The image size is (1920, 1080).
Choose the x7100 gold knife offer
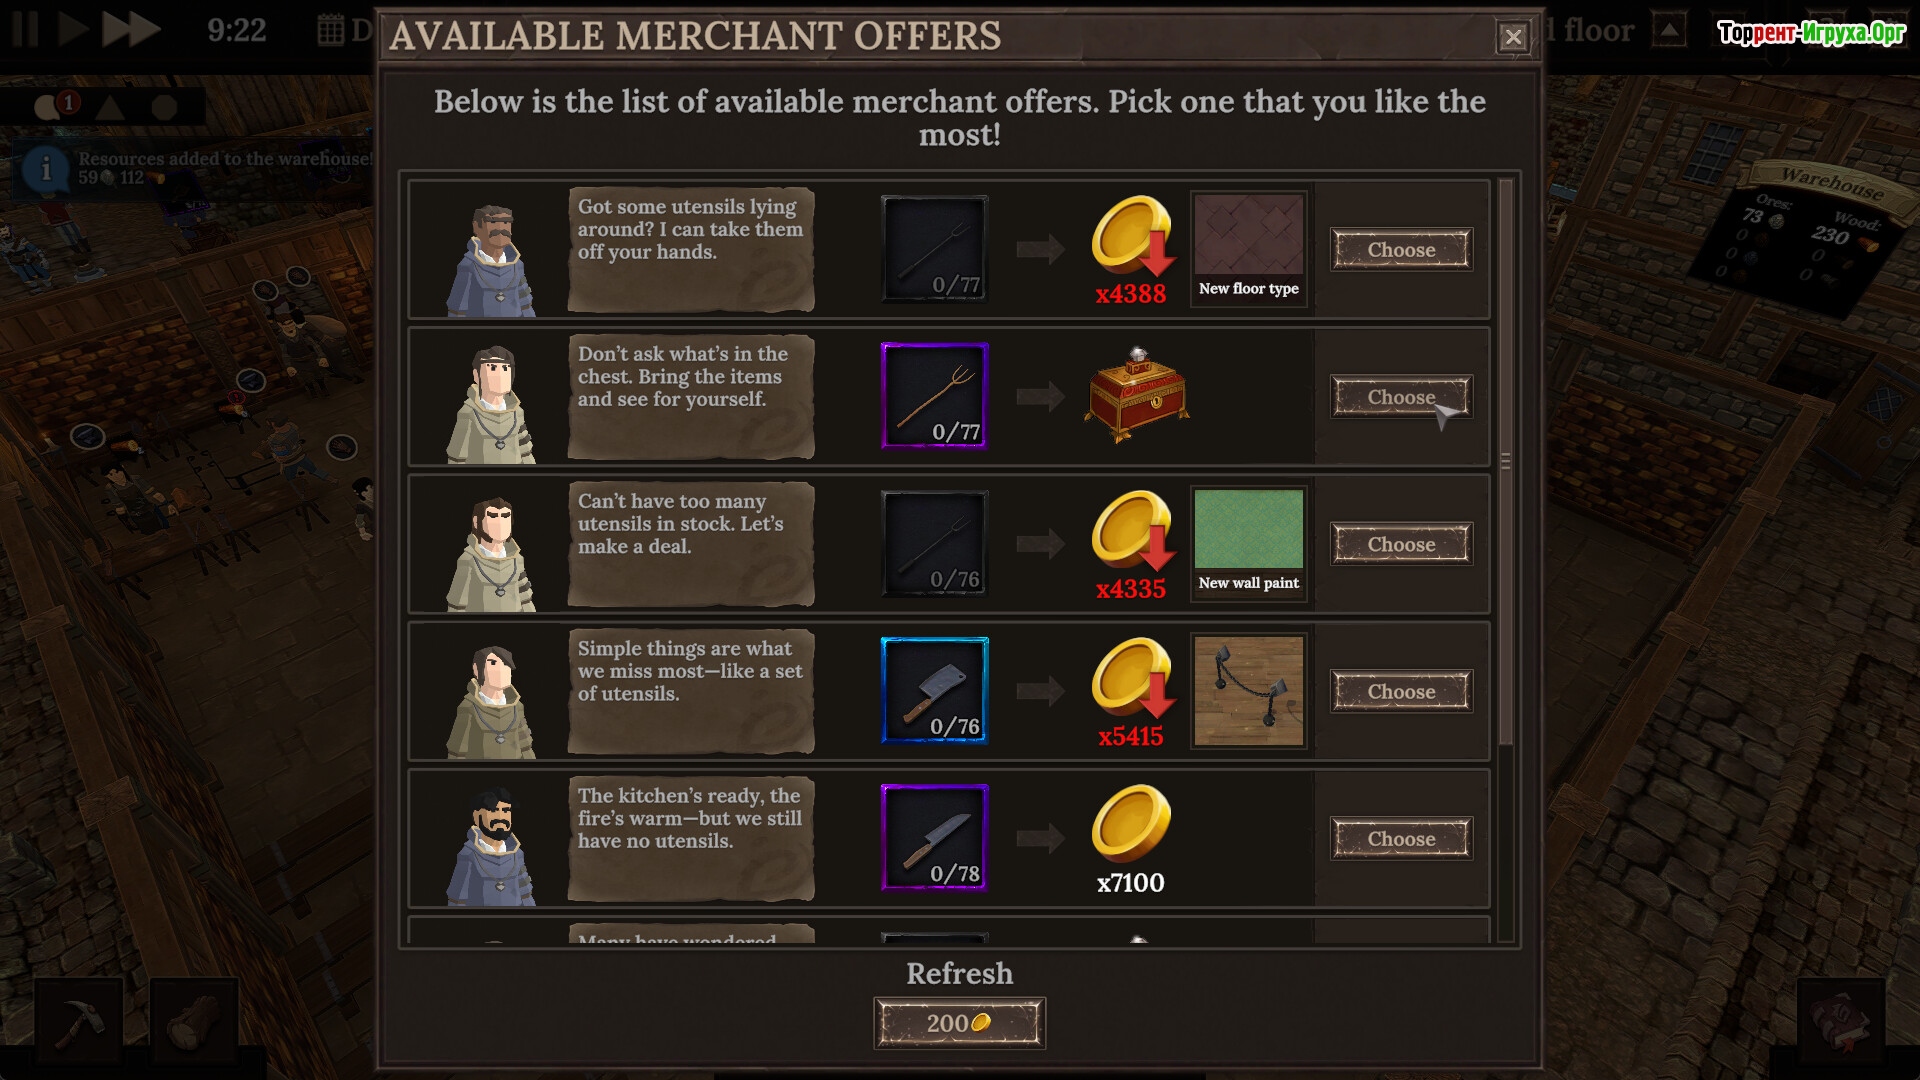(1401, 838)
